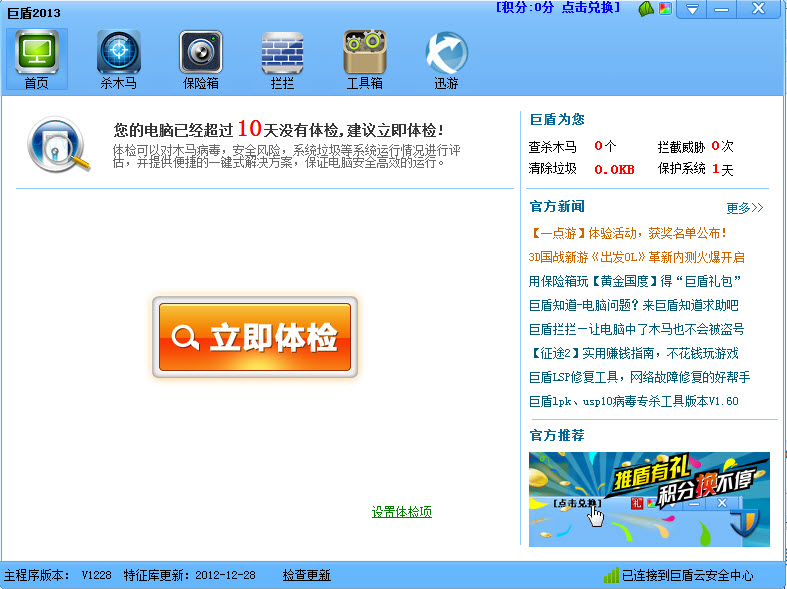Screen dimensions: 787x589
Task: Click 保护系统 1天 statistic
Action: pyautogui.click(x=696, y=169)
